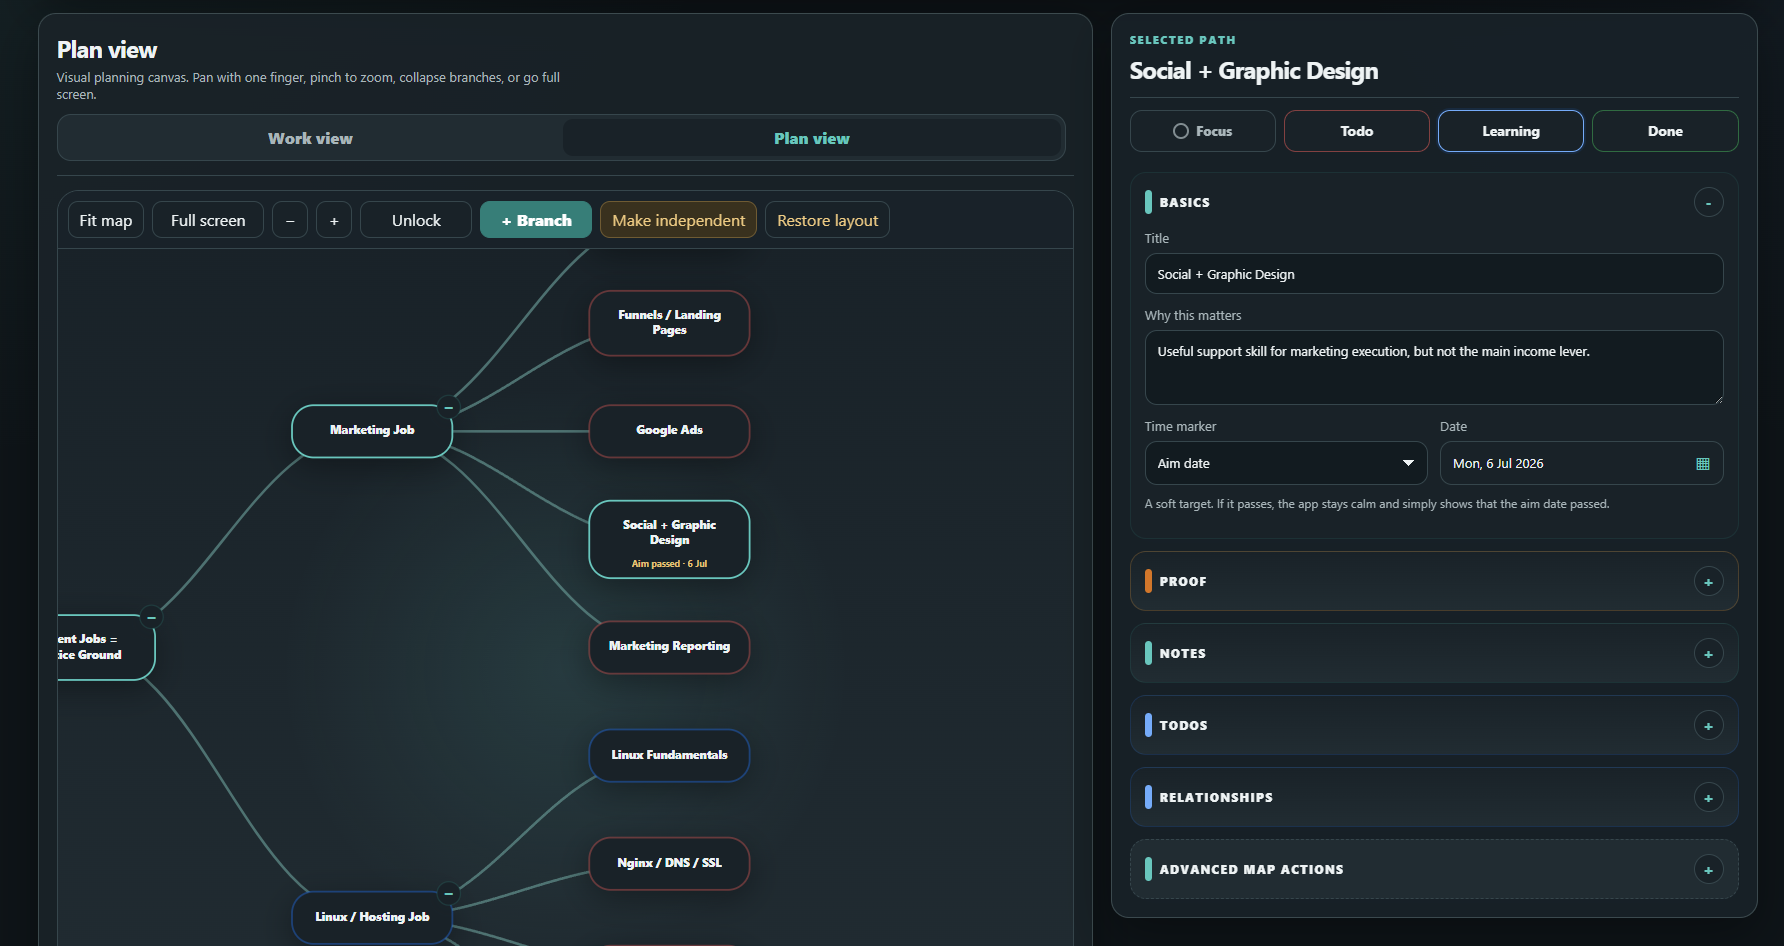Select the Funnels / Landing Pages node
1784x946 pixels.
pyautogui.click(x=669, y=322)
